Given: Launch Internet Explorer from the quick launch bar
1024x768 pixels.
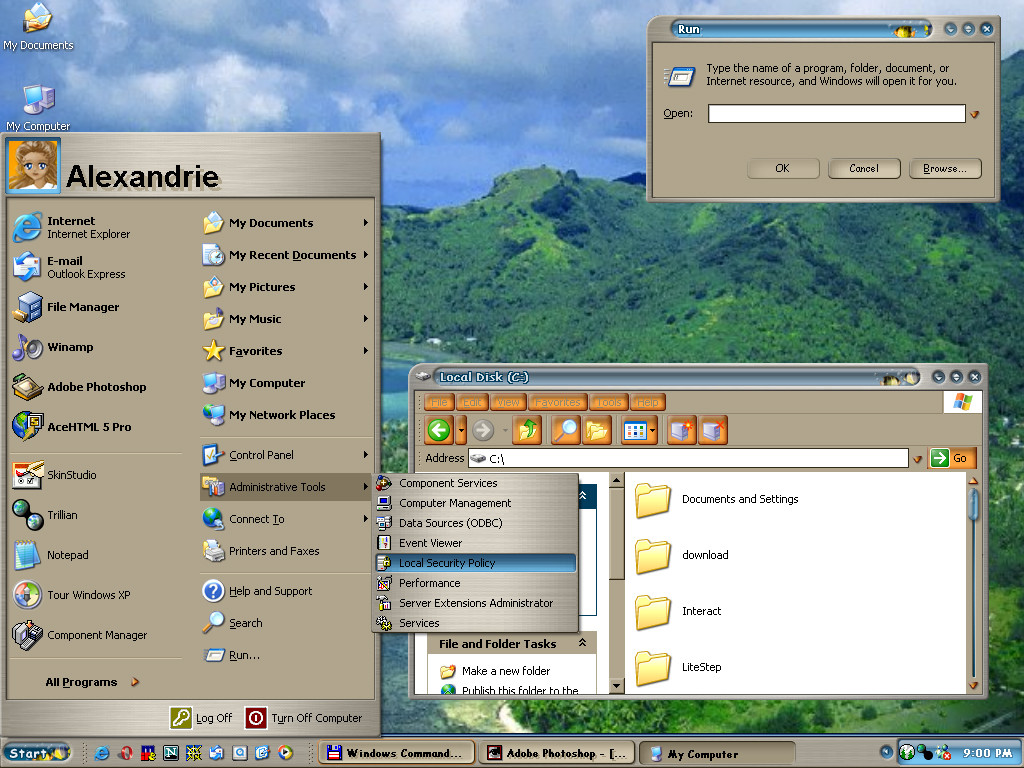Looking at the screenshot, I should pyautogui.click(x=102, y=753).
